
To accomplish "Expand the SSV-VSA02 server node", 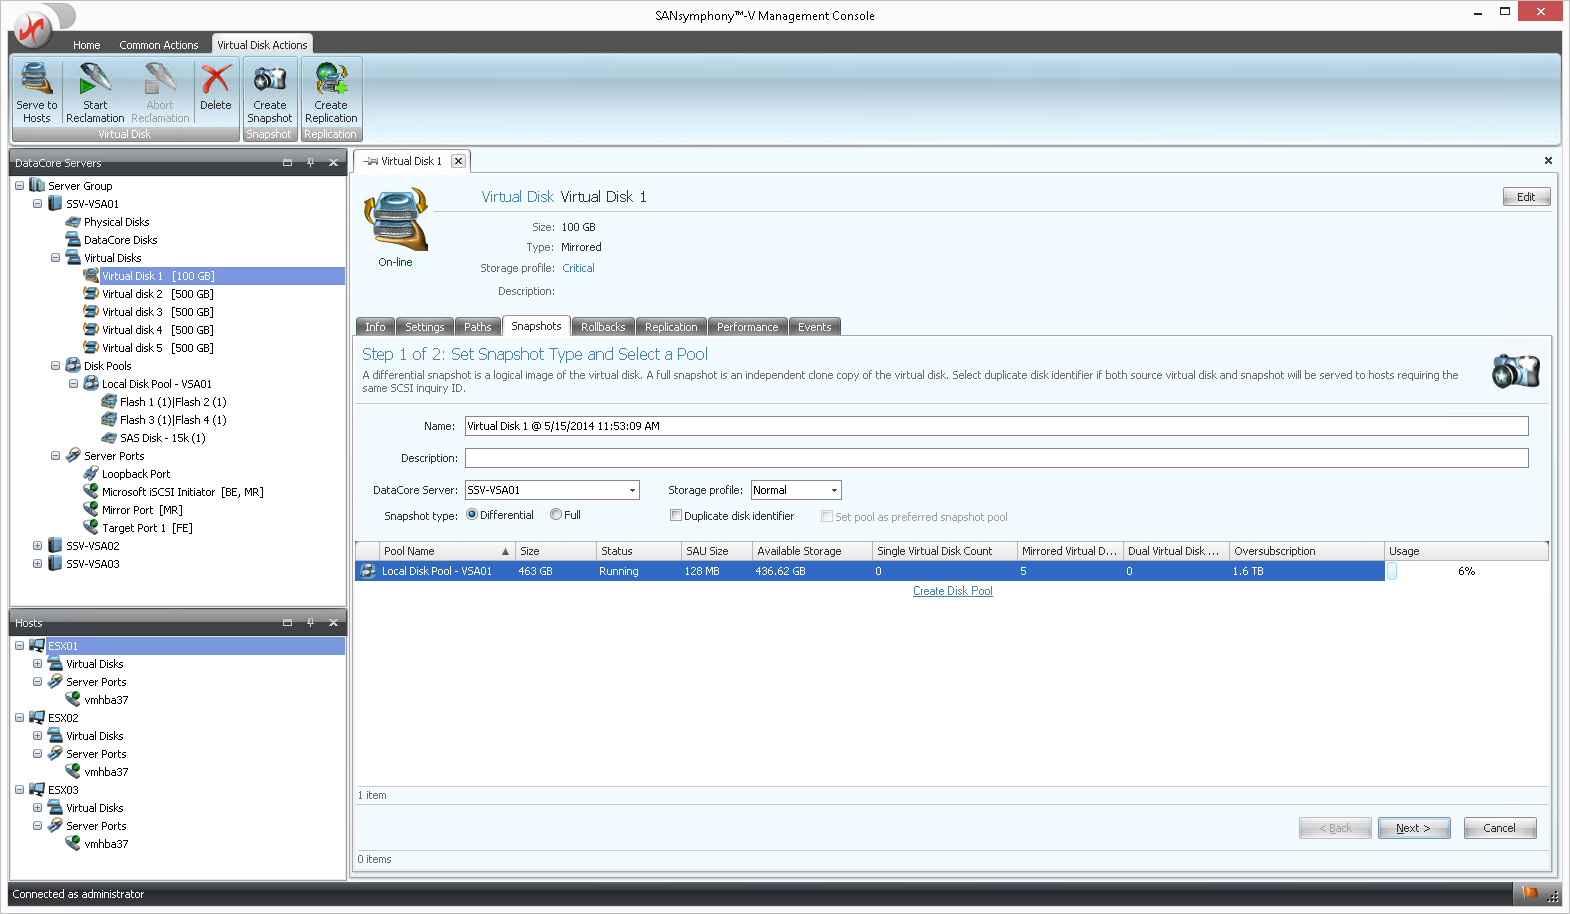I will tap(37, 546).
